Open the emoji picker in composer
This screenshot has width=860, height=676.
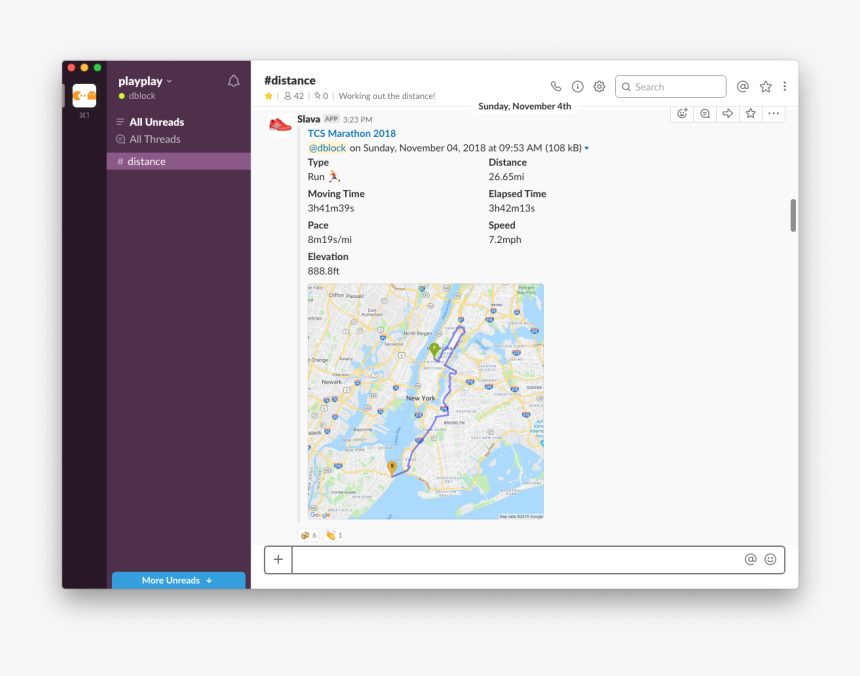pyautogui.click(x=771, y=559)
